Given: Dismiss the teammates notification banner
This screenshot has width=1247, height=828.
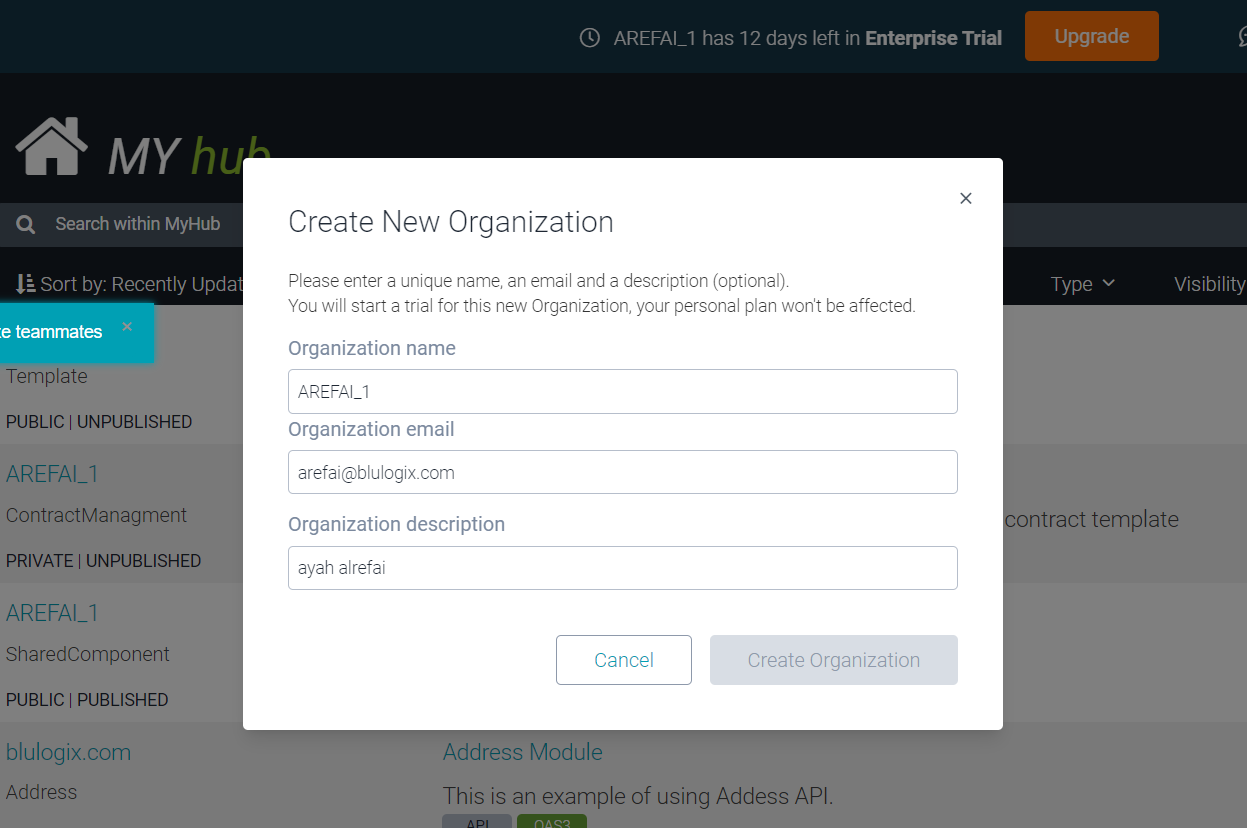Looking at the screenshot, I should 127,327.
